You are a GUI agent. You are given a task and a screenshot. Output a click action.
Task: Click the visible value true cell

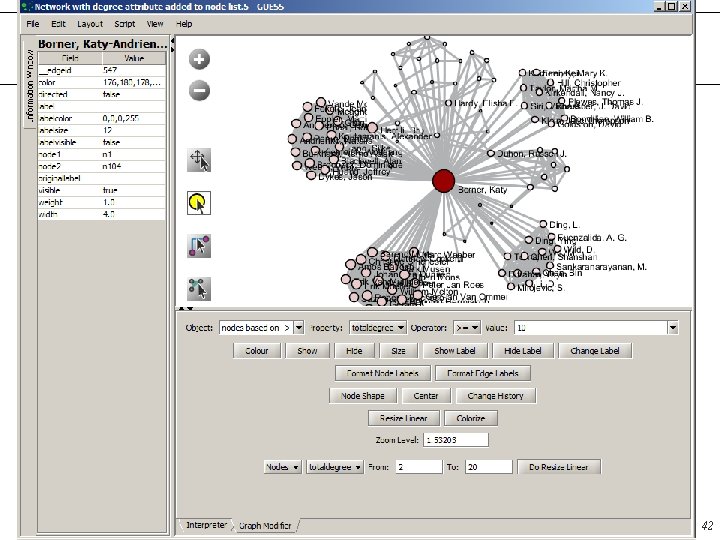pos(134,190)
